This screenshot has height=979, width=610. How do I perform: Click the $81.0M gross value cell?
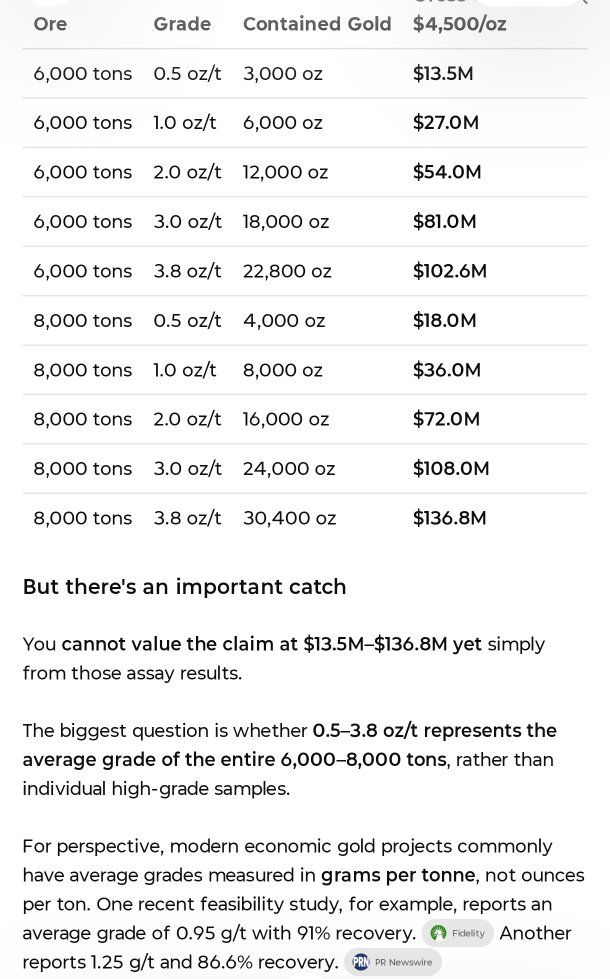[x=444, y=222]
